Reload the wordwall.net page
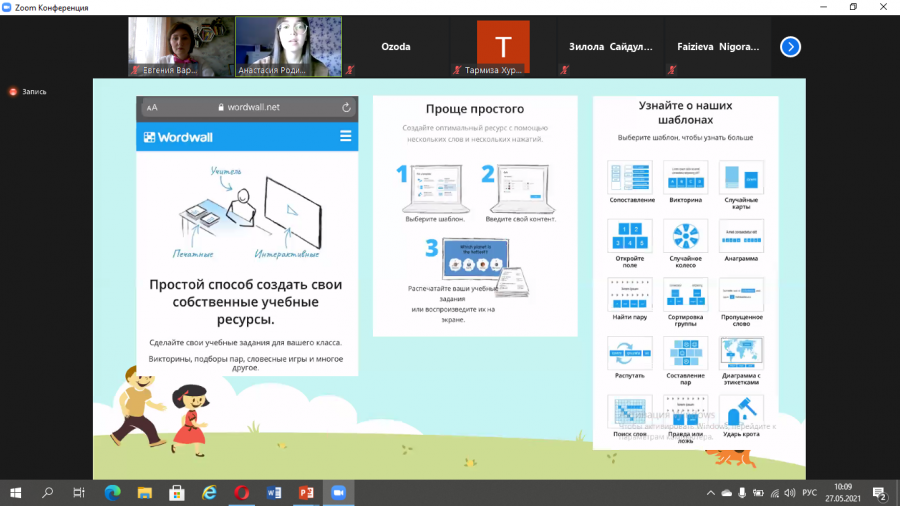This screenshot has height=506, width=900. pos(346,107)
